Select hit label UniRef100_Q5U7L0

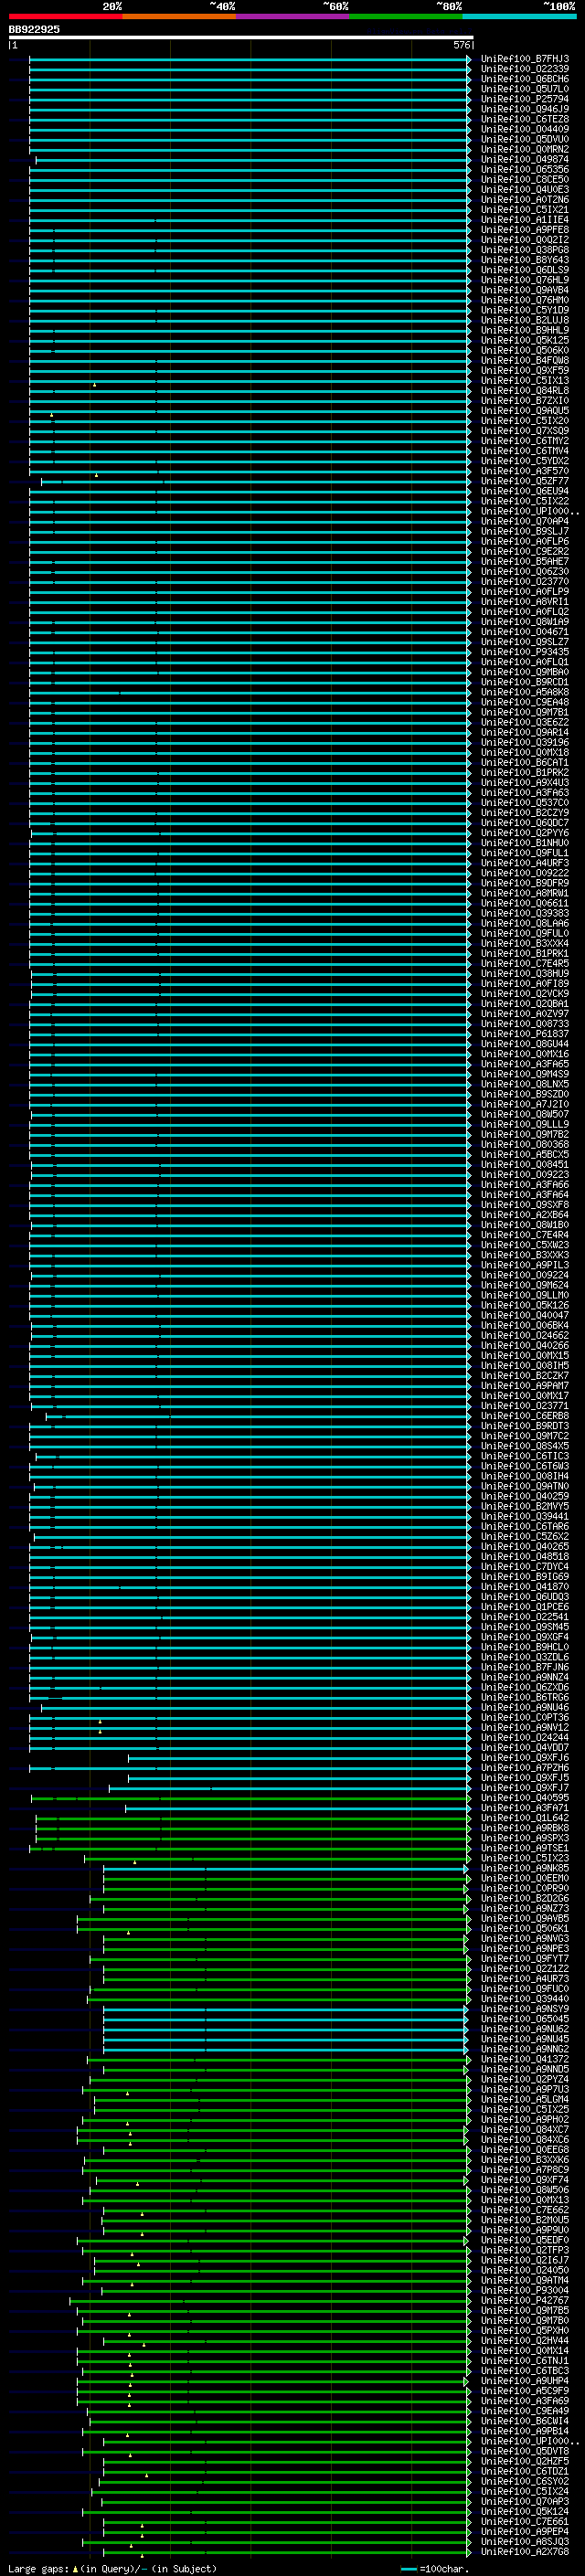pos(524,89)
